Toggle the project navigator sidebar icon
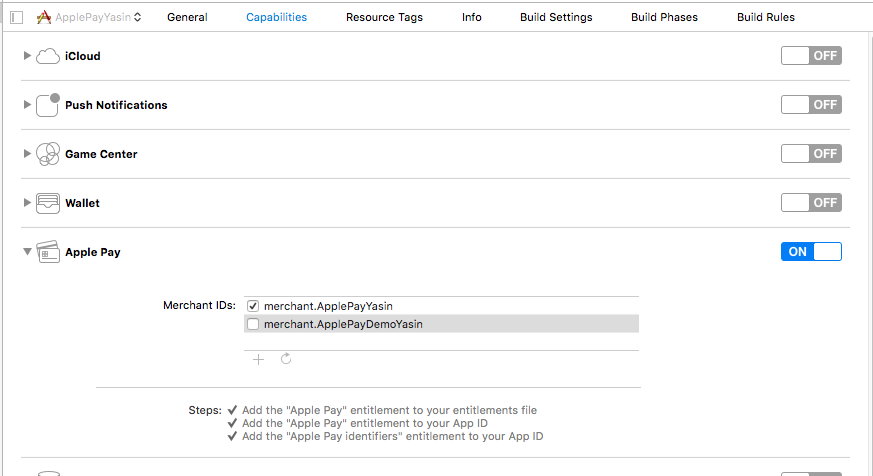This screenshot has height=476, width=873. pos(16,17)
